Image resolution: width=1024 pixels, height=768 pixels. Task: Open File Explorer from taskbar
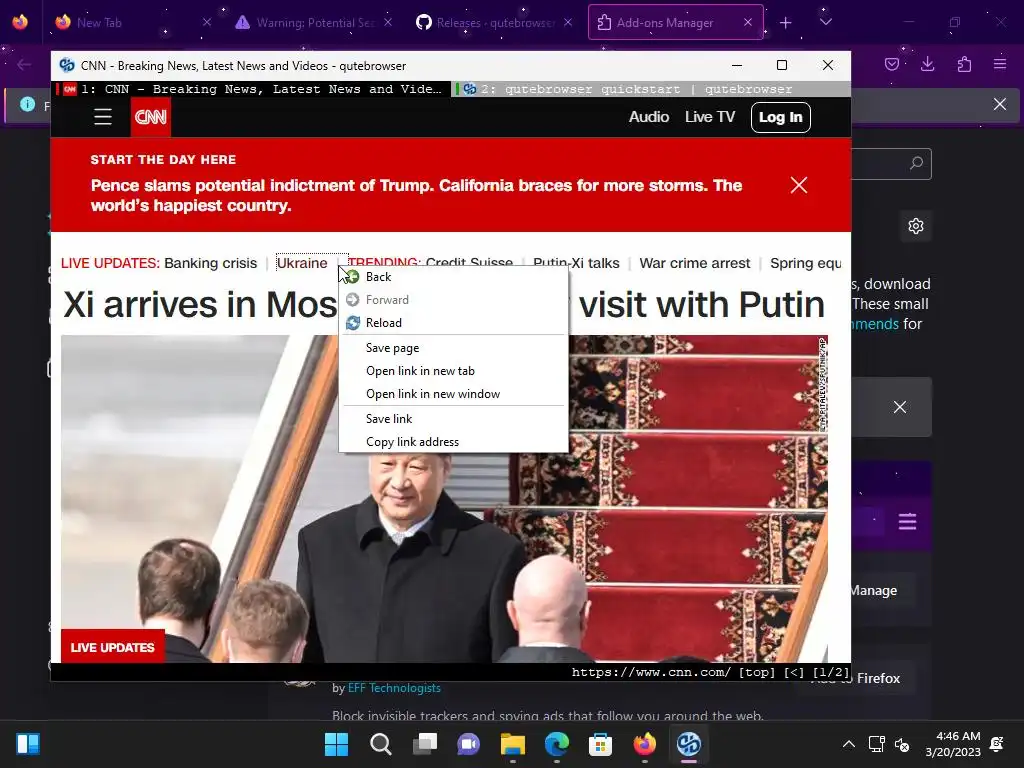[x=513, y=744]
